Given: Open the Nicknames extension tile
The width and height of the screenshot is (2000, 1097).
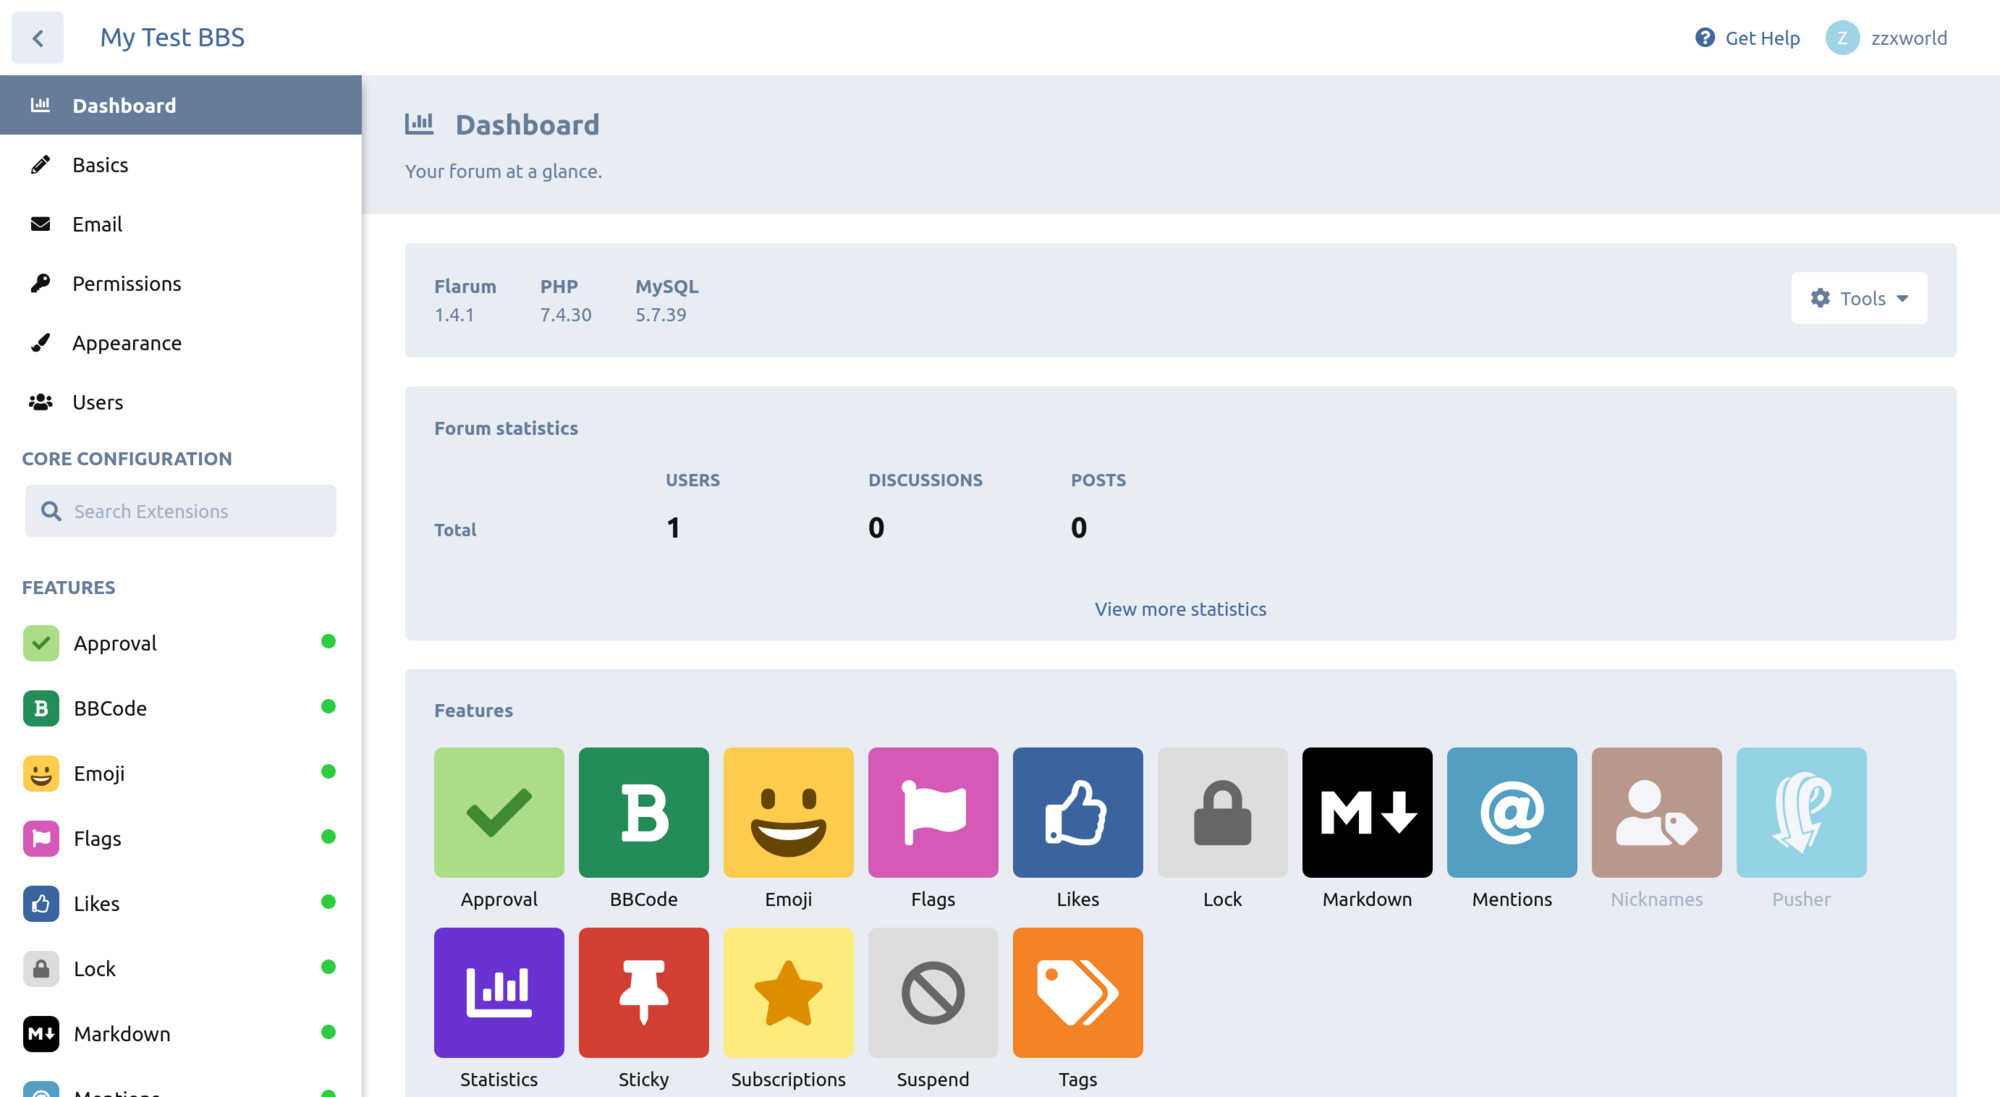Looking at the screenshot, I should 1656,812.
